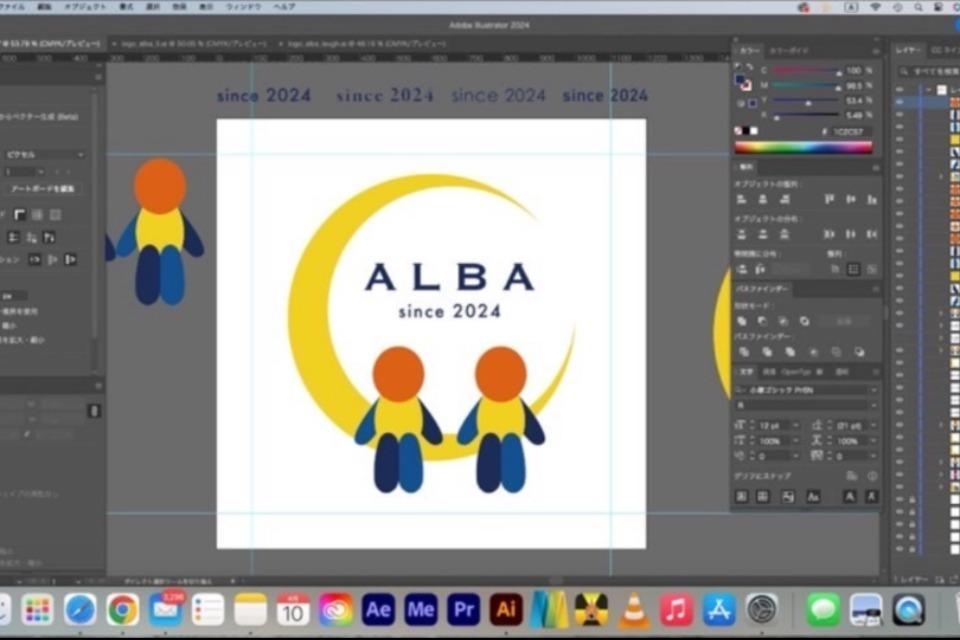
Task: Open Google Chrome from the Dock
Action: (123, 609)
